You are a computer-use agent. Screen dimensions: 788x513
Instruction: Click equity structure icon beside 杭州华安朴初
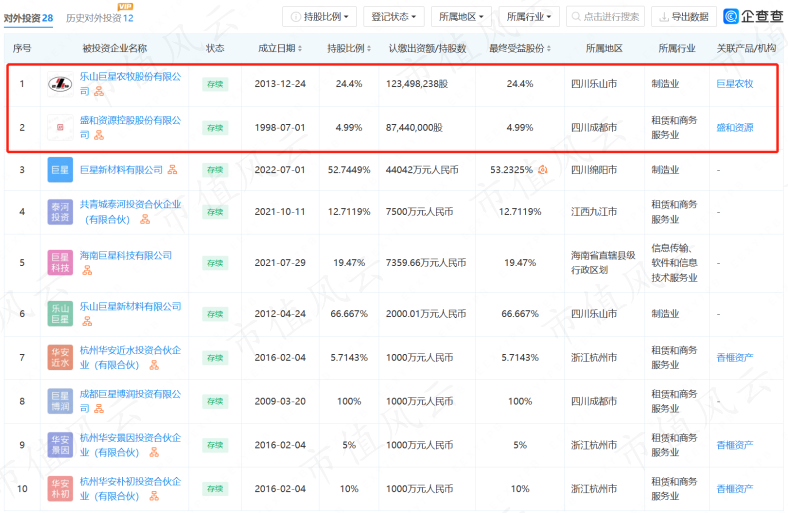pos(154,496)
